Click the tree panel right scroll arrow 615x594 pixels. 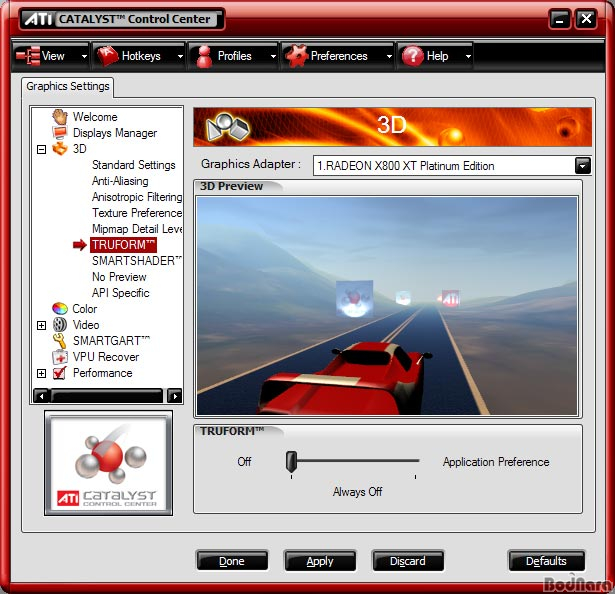(x=175, y=396)
